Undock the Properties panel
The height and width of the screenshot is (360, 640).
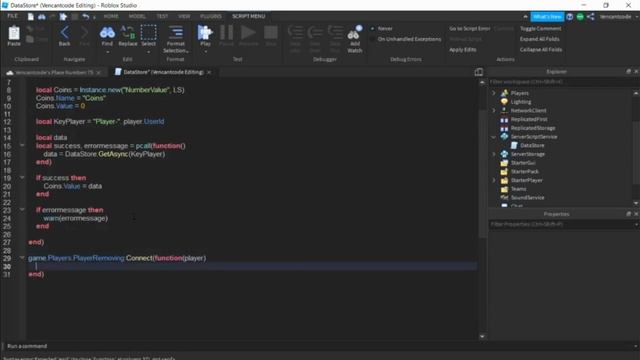[x=629, y=214]
